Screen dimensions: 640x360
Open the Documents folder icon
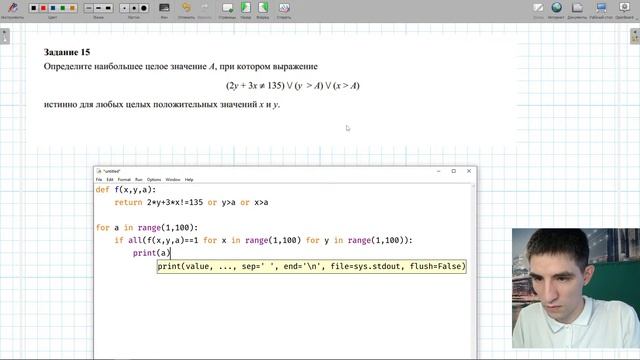point(577,8)
